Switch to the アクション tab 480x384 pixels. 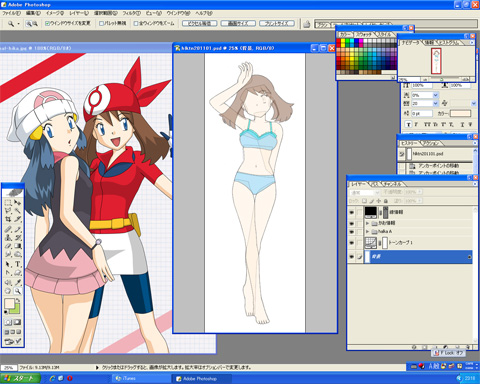(x=431, y=143)
